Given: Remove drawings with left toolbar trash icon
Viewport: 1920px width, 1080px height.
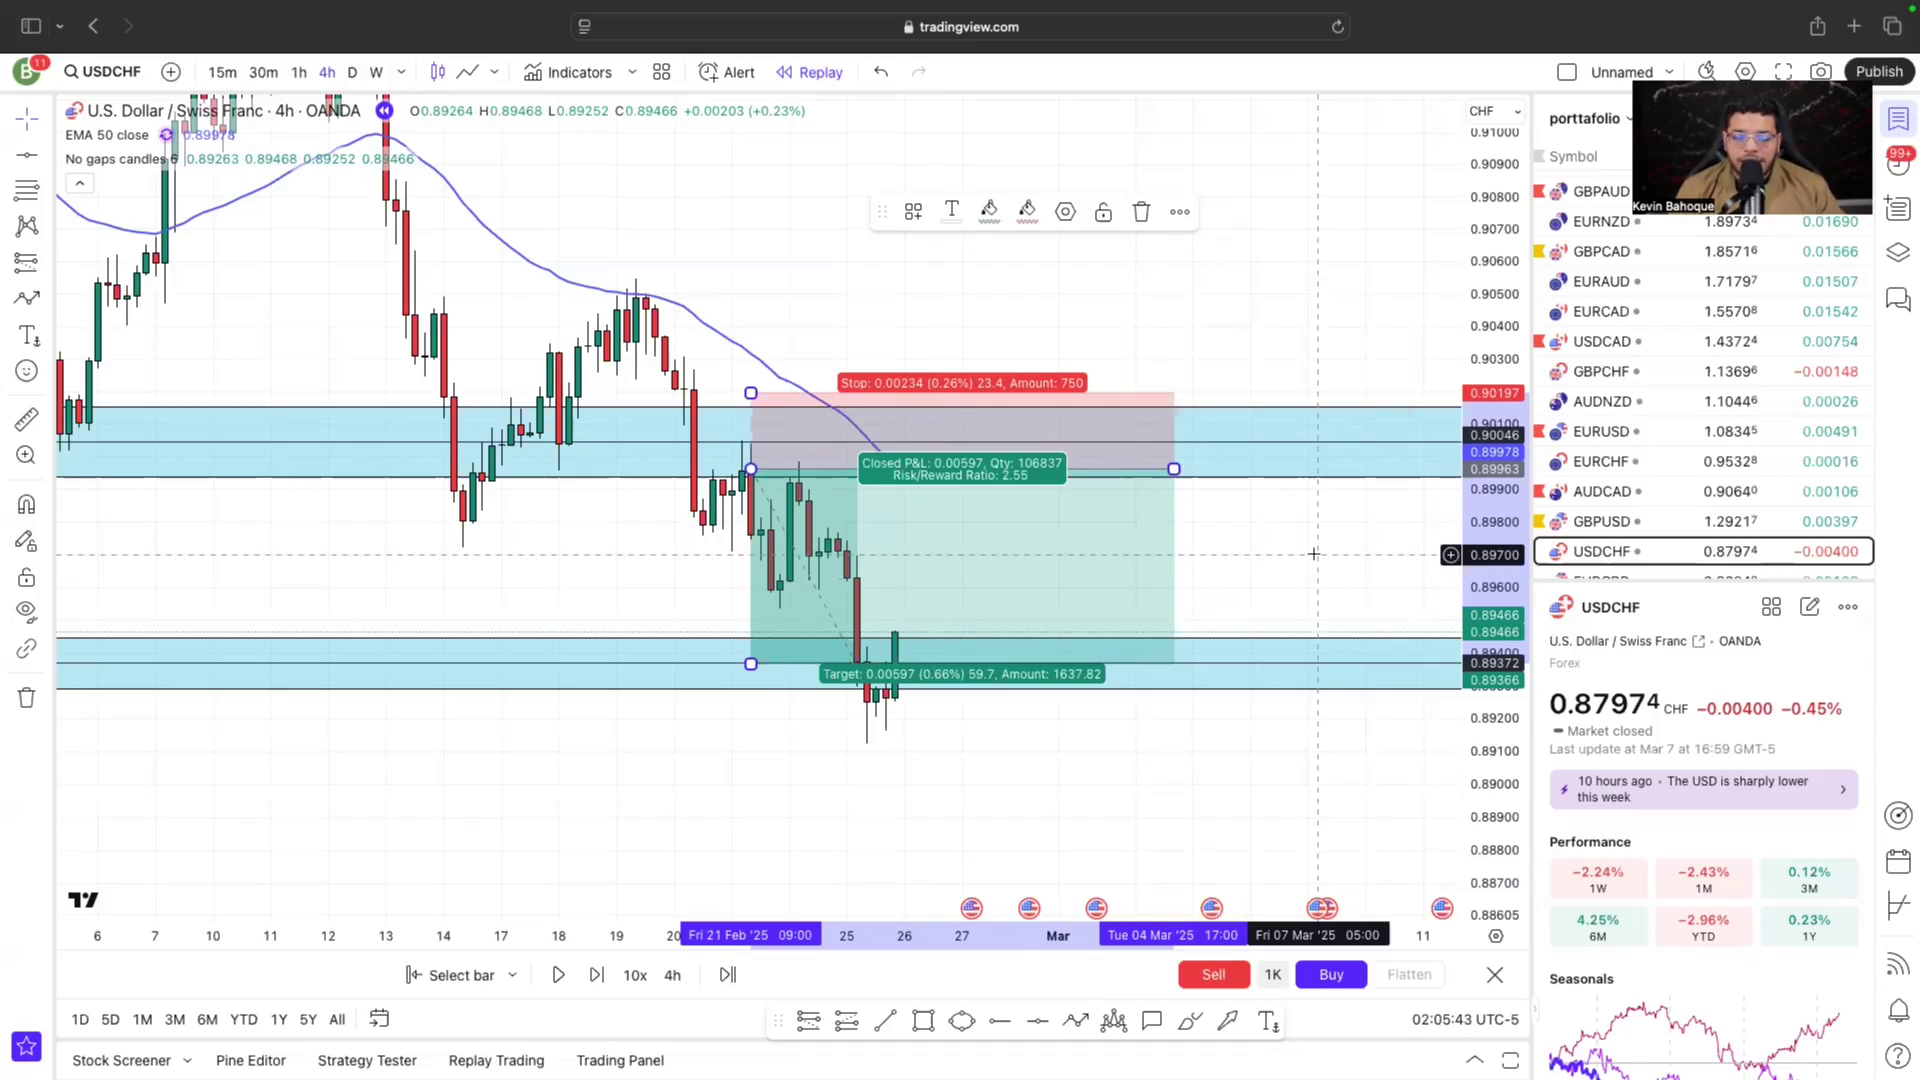Looking at the screenshot, I should pos(27,697).
